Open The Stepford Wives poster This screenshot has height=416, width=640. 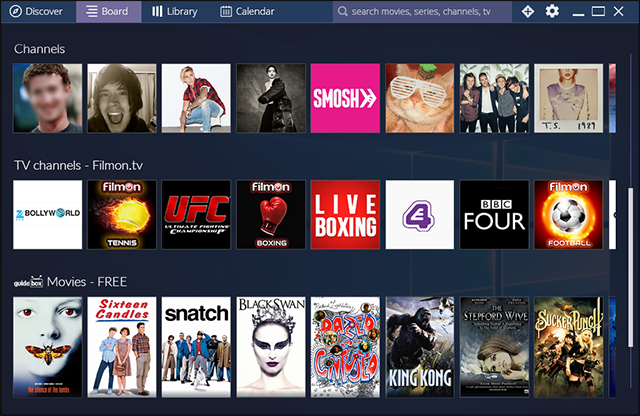click(494, 347)
